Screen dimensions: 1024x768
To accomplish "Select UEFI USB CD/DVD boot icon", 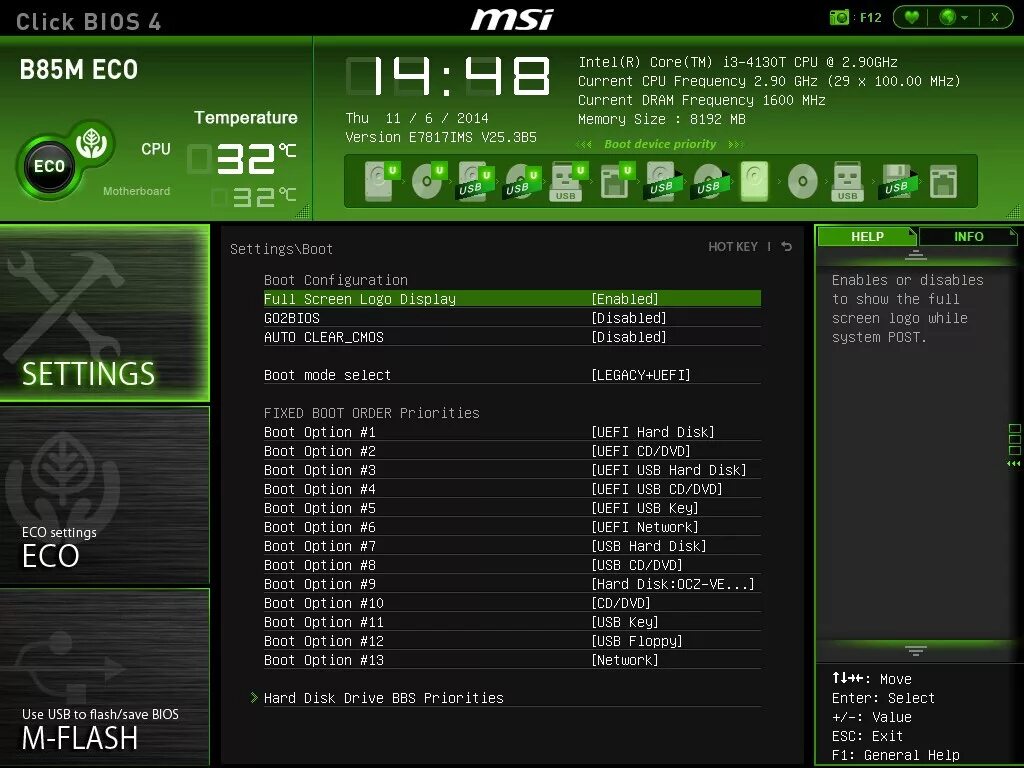I will point(522,180).
